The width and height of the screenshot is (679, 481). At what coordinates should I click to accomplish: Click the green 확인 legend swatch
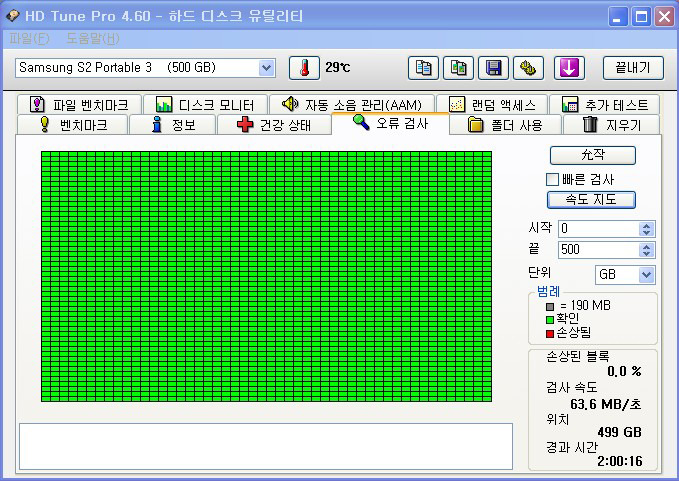tap(550, 320)
